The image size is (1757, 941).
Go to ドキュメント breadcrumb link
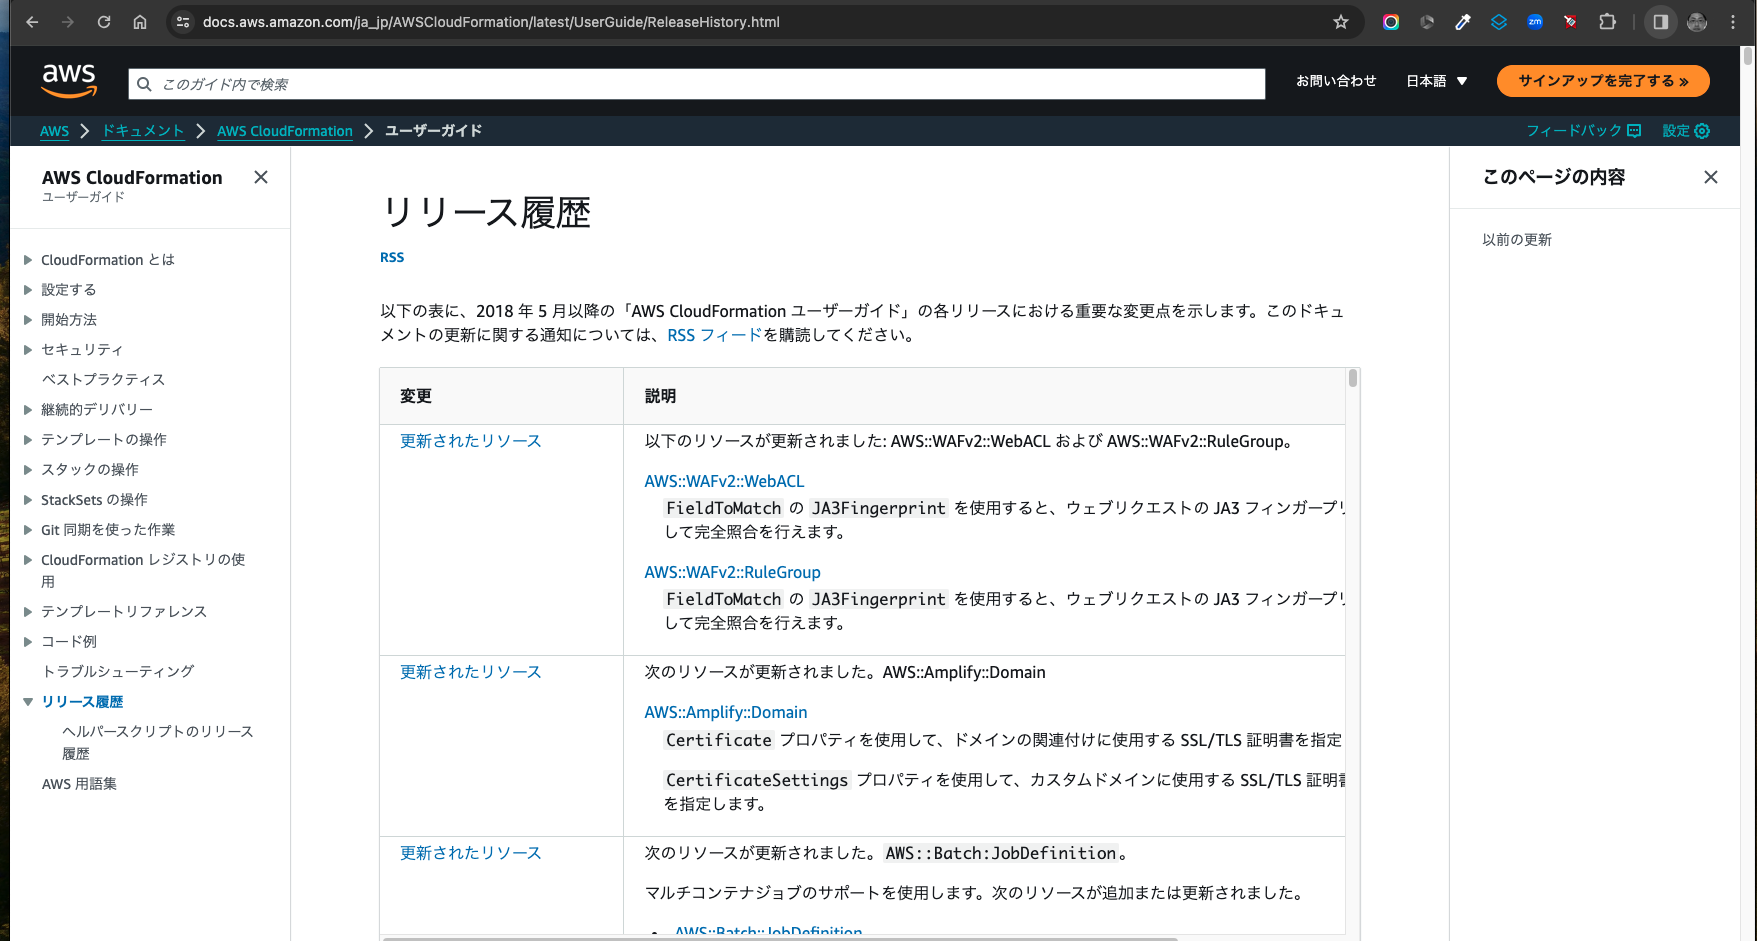[x=143, y=131]
